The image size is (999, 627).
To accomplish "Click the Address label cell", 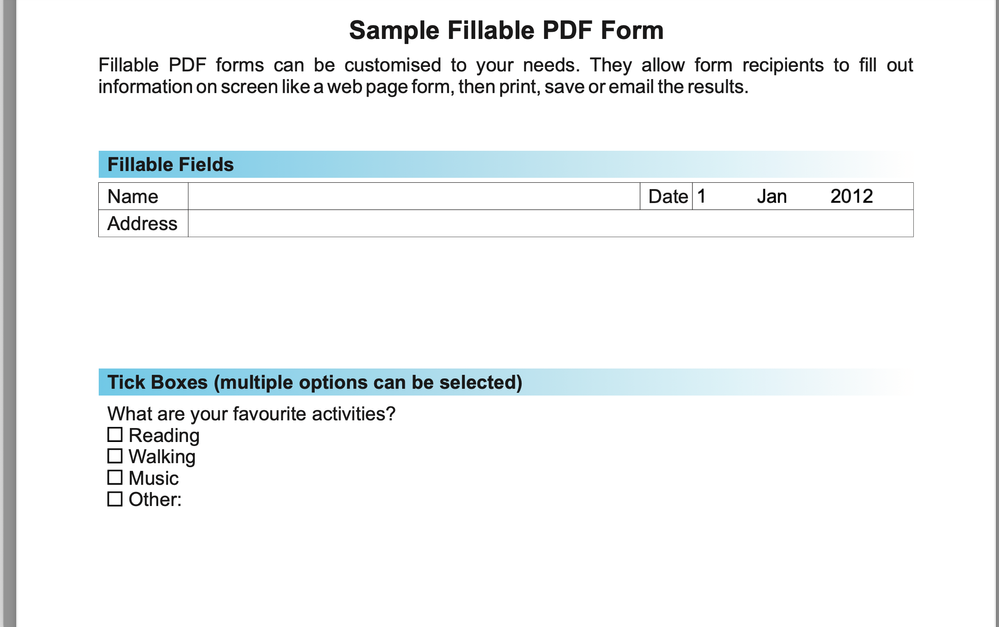I will [141, 223].
